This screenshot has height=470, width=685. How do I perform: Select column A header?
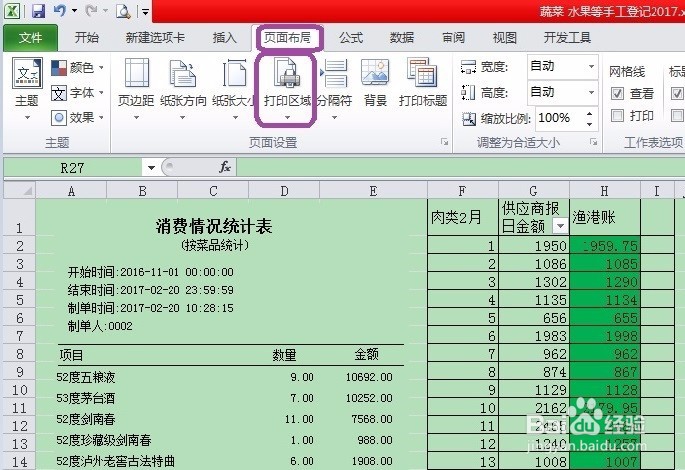[x=71, y=191]
